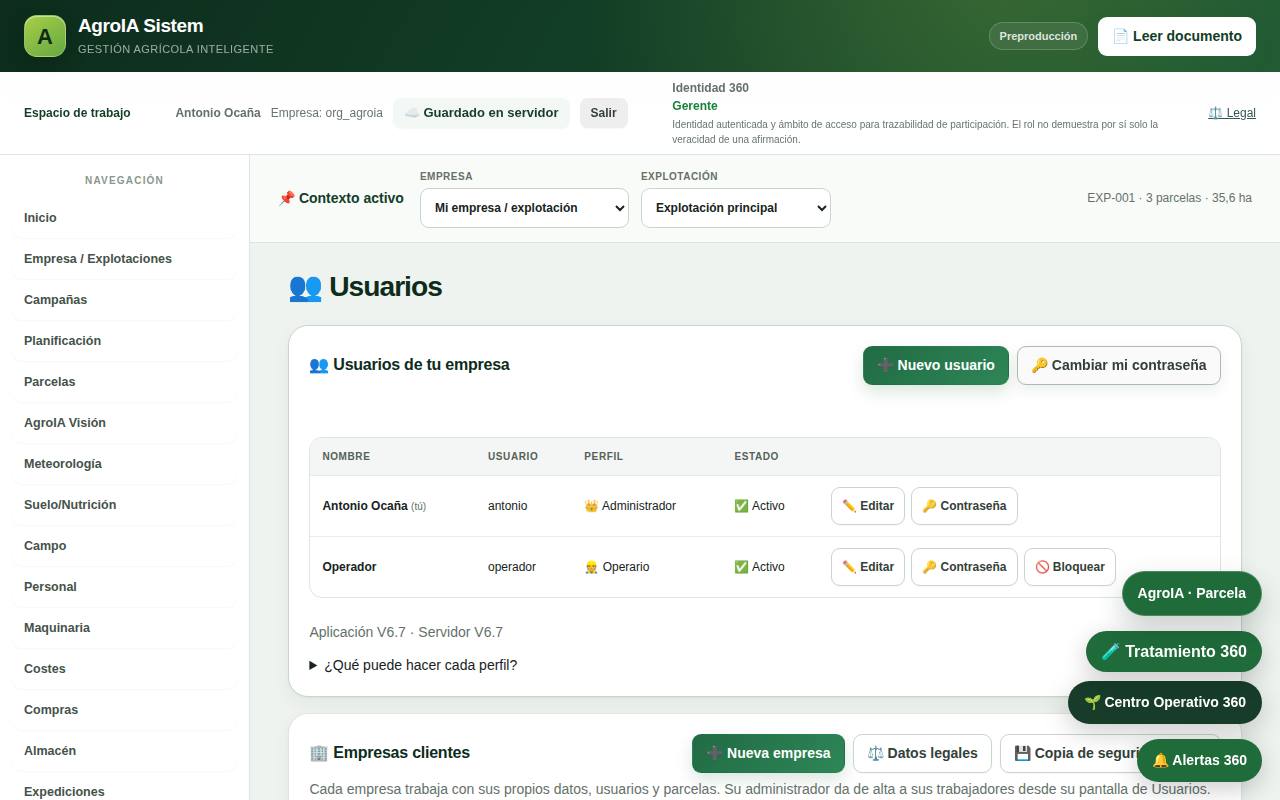
Task: Edit the Antonio Ocaña user
Action: pyautogui.click(x=868, y=506)
